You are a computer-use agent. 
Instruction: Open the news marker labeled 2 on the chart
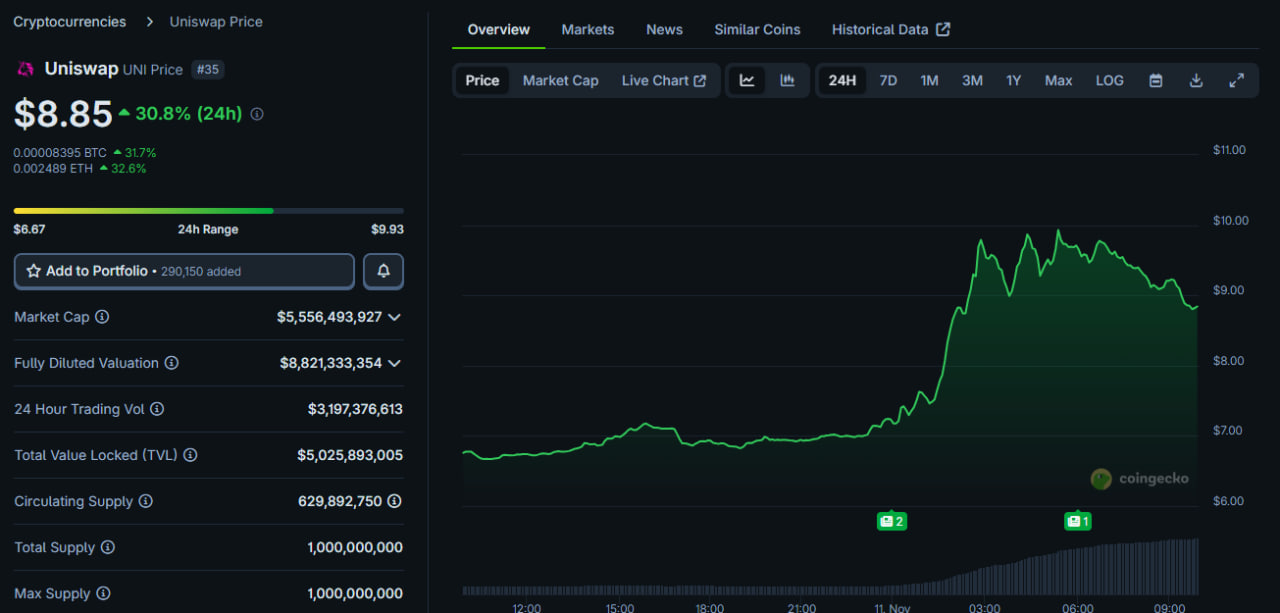click(x=891, y=521)
